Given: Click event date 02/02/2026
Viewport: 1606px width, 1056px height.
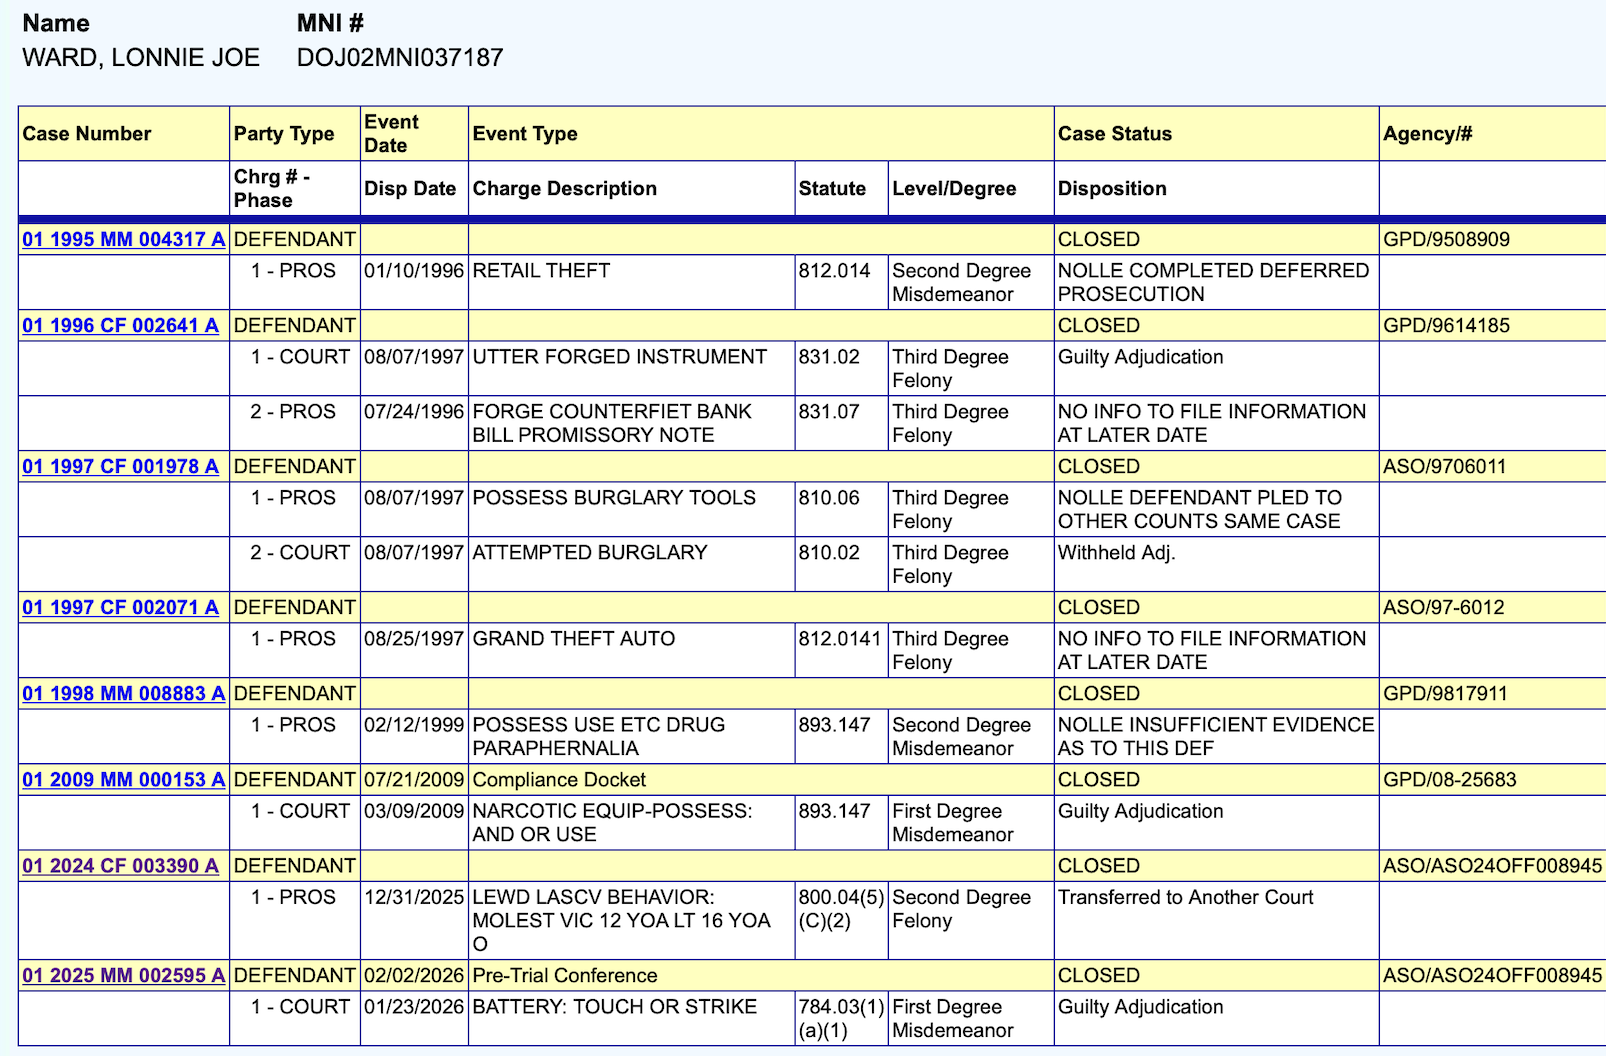Looking at the screenshot, I should pyautogui.click(x=414, y=975).
